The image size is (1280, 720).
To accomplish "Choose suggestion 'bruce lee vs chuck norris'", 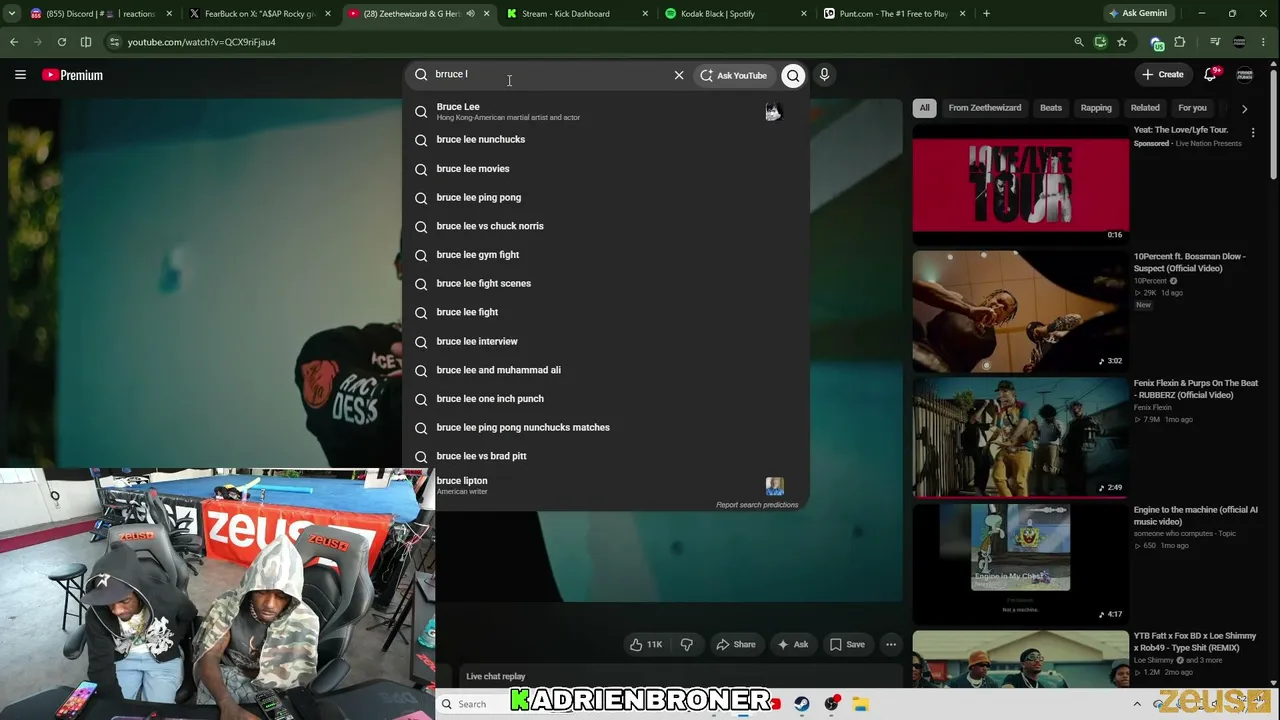I will coord(606,226).
